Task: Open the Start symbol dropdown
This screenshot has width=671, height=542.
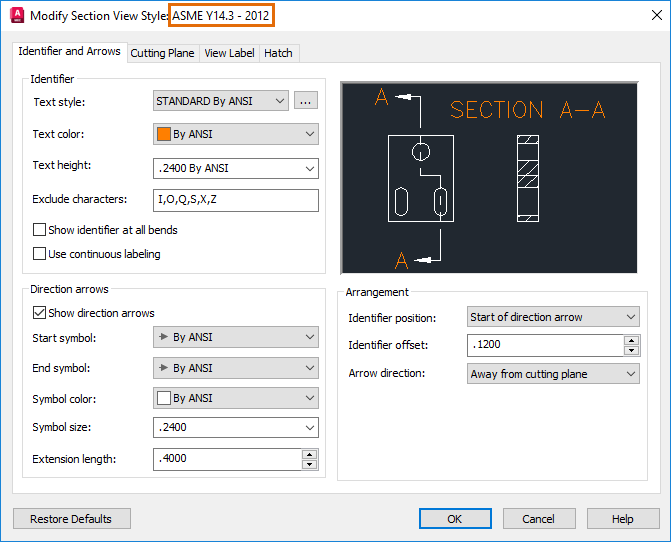Action: click(x=236, y=337)
